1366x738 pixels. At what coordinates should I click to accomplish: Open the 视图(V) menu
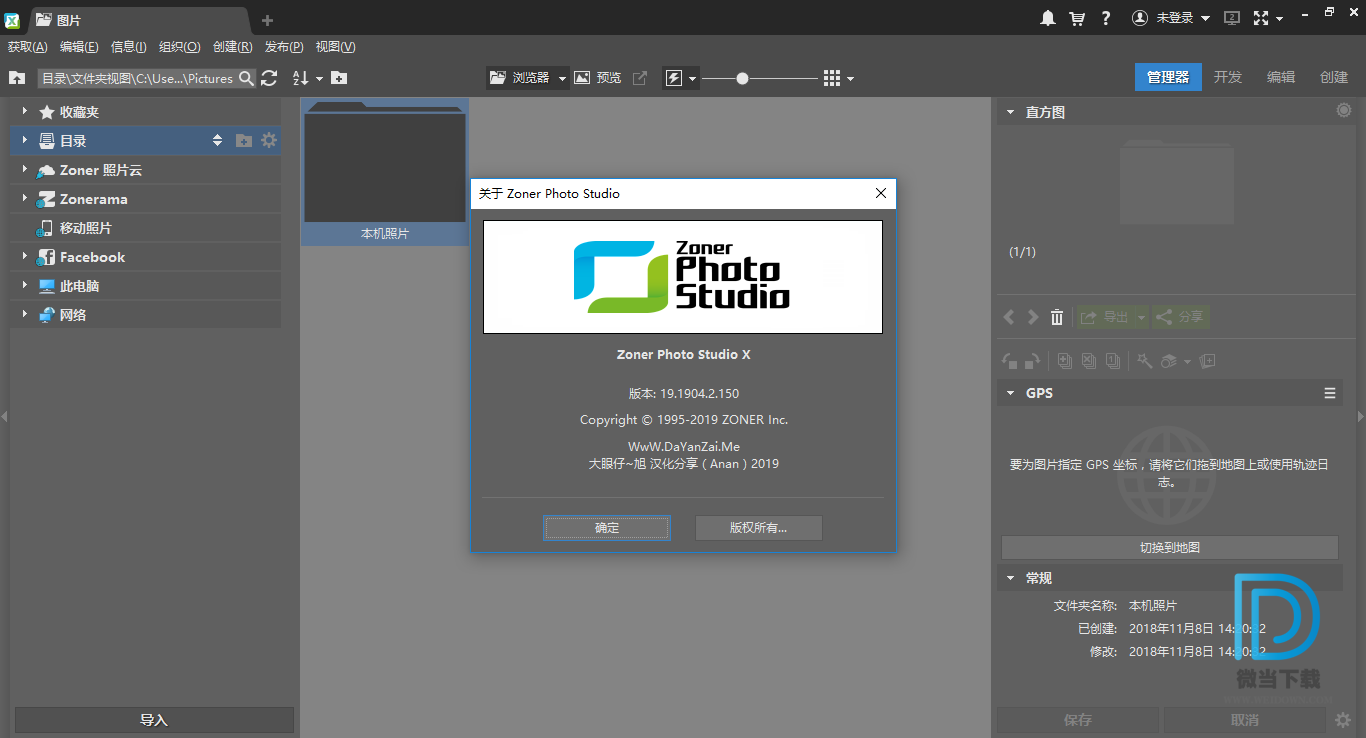coord(335,47)
